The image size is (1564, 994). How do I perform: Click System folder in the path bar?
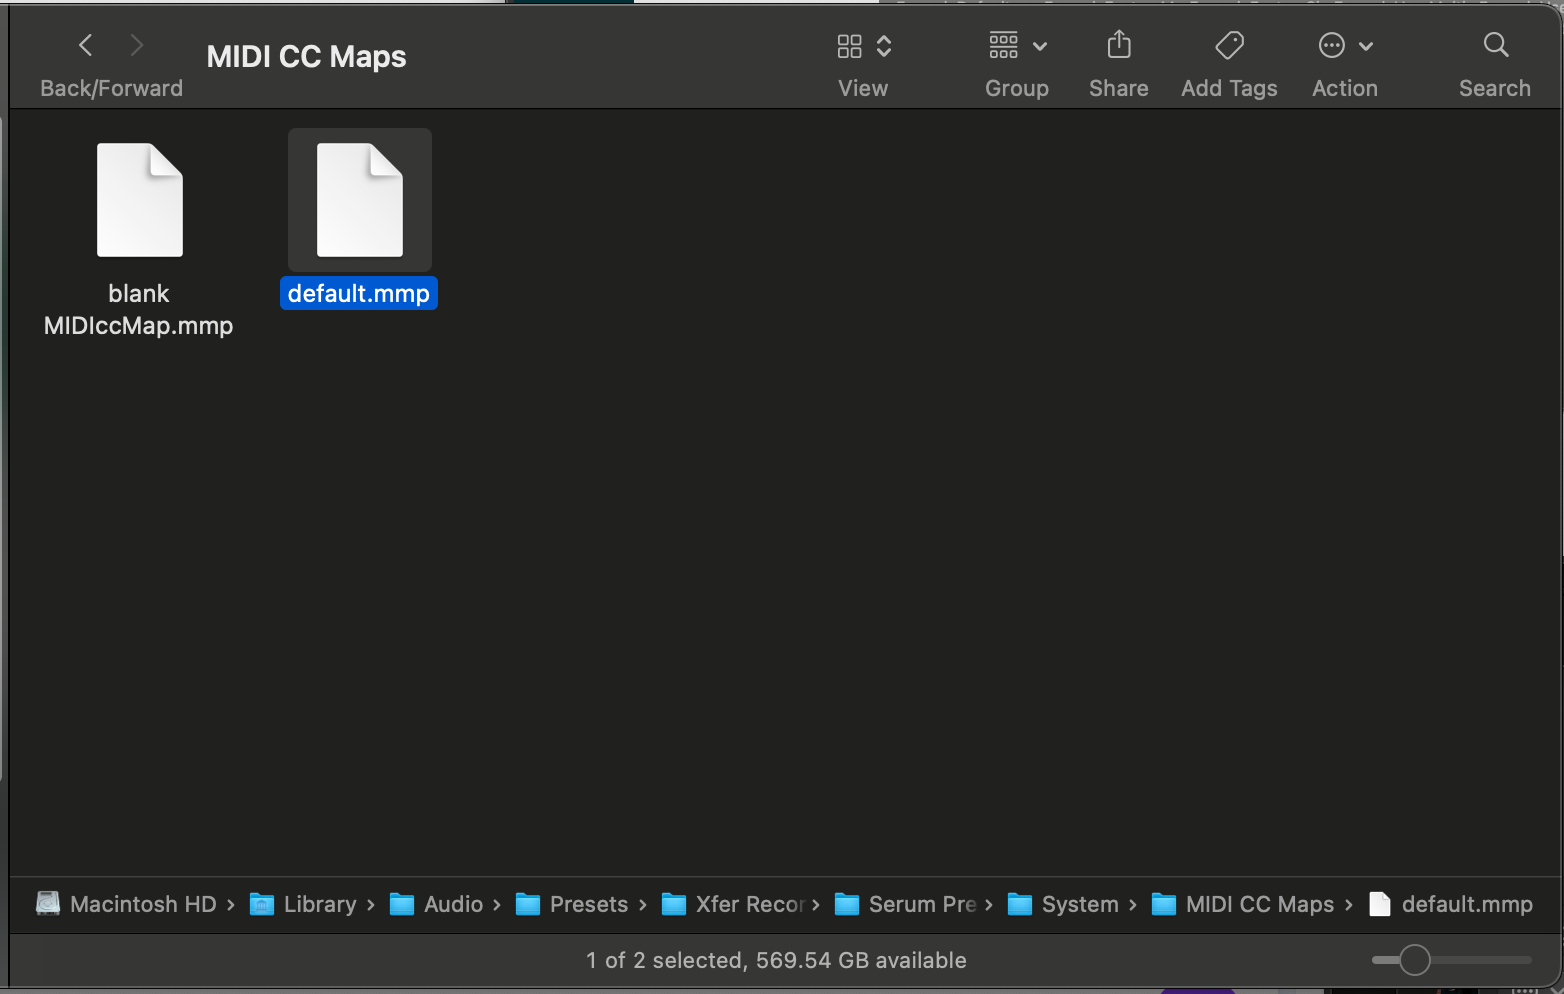[1063, 904]
